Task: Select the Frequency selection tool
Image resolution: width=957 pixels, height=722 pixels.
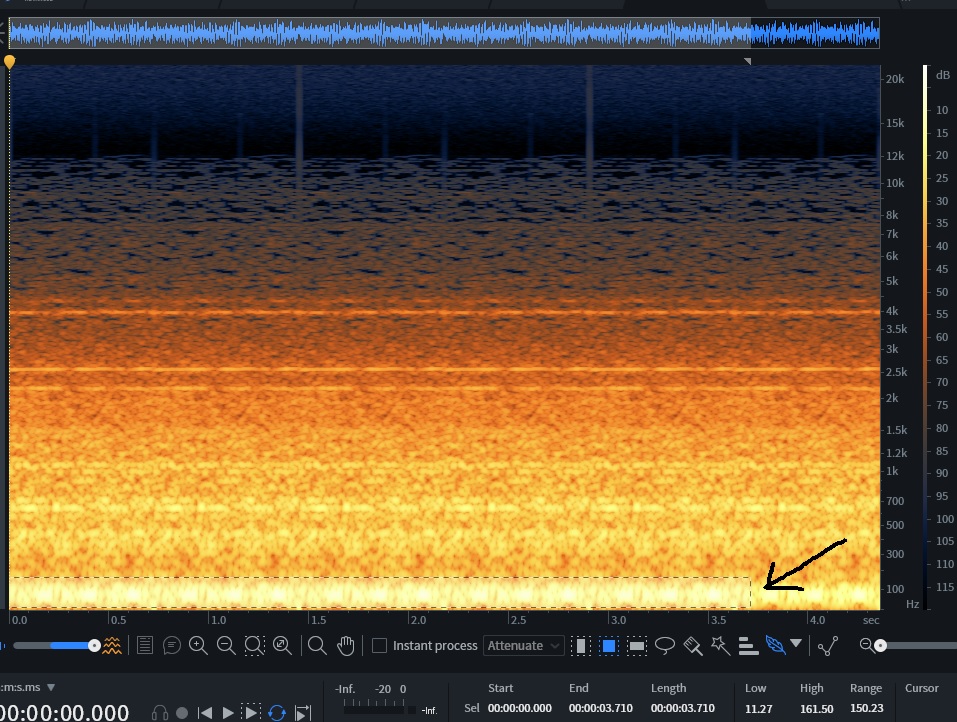Action: coord(637,646)
